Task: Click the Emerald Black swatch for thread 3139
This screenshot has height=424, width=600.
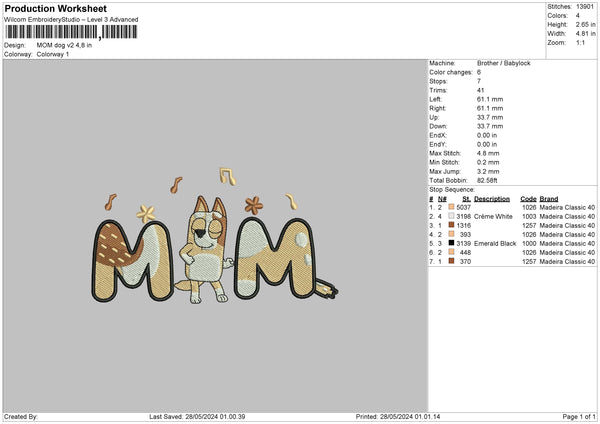Action: point(451,243)
